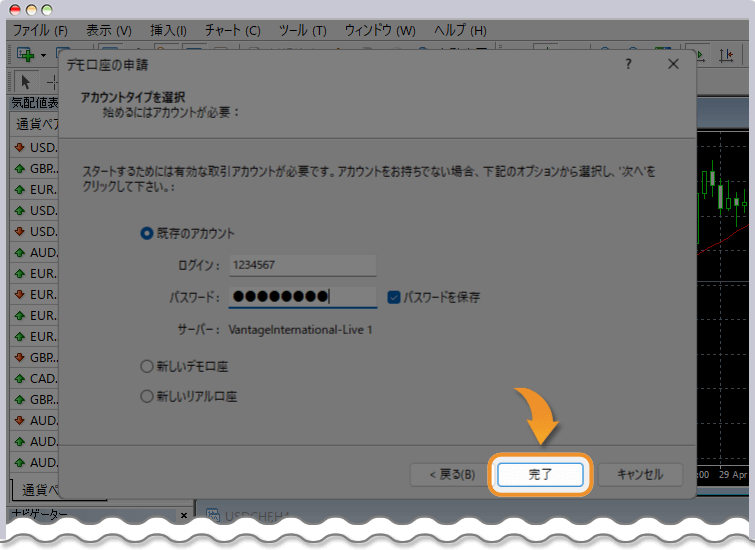Click the ログイン field with 1234567
Image resolution: width=755 pixels, height=550 pixels.
[303, 265]
